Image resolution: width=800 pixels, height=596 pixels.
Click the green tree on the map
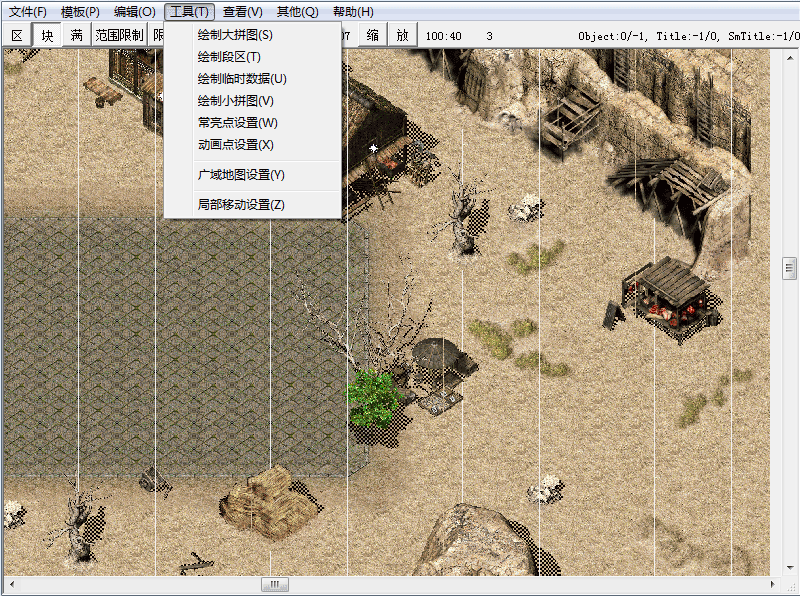[x=372, y=399]
